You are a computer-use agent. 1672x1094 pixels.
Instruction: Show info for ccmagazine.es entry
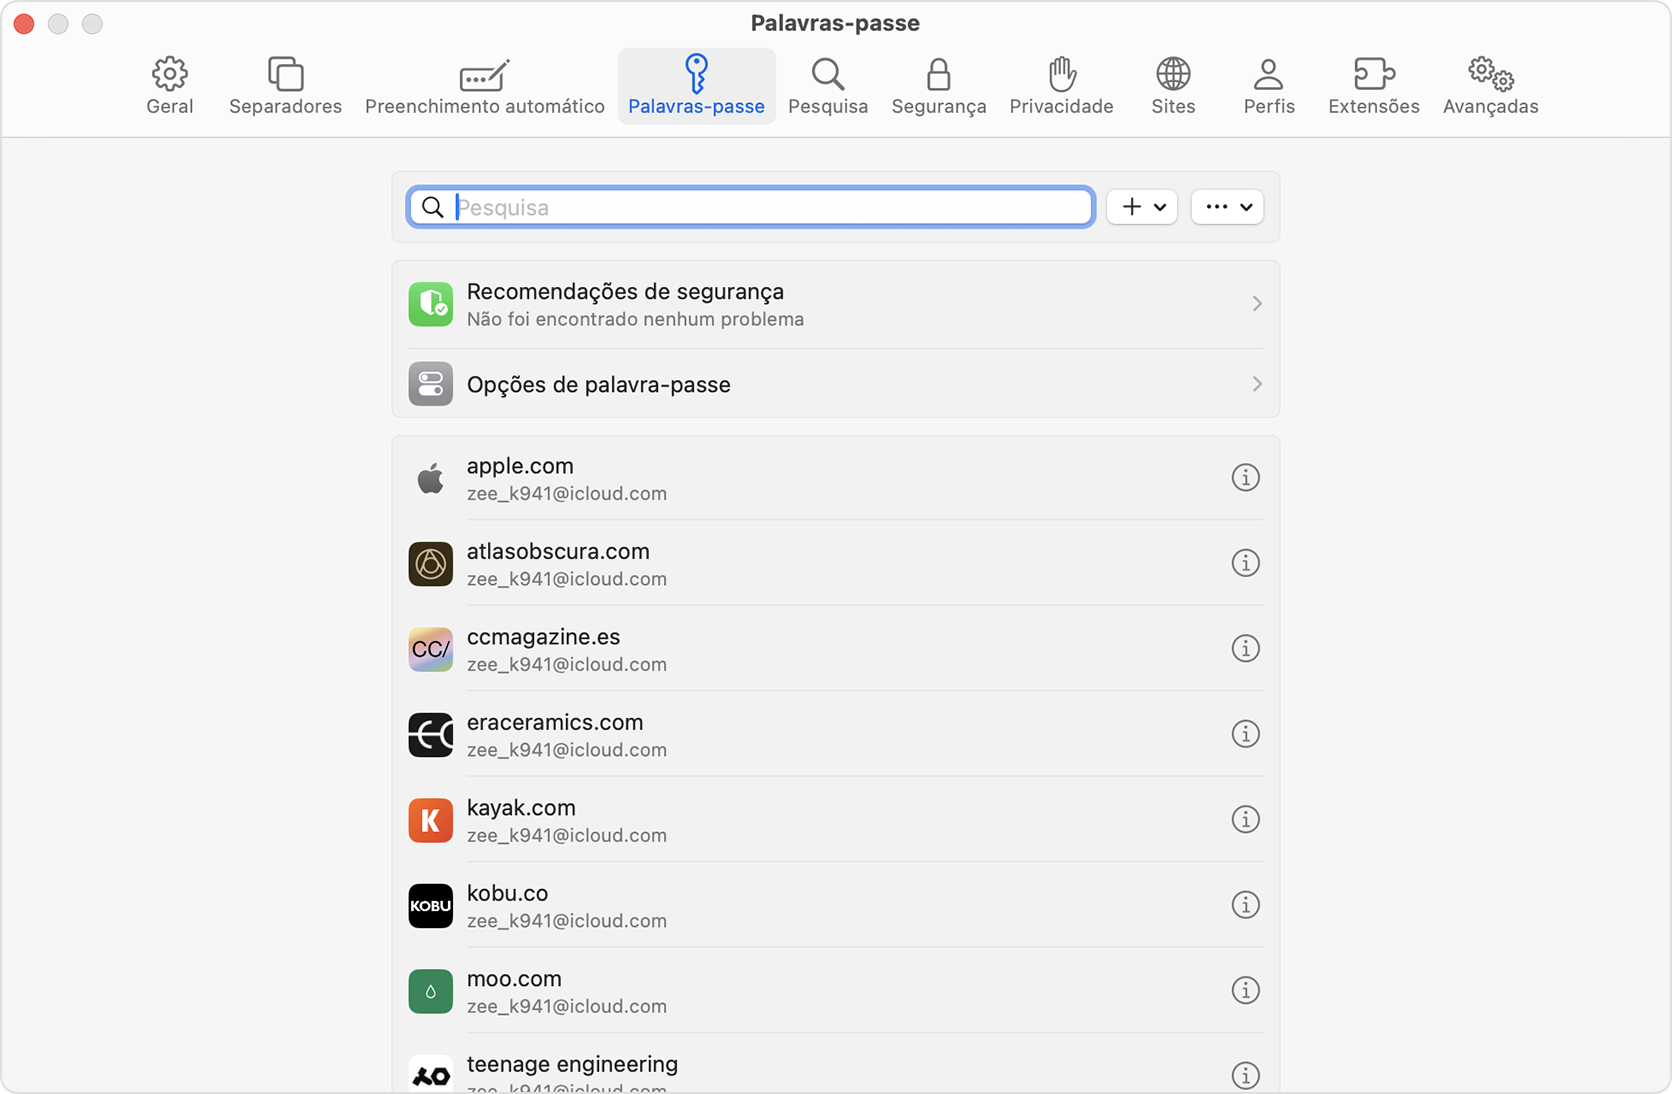[1245, 648]
